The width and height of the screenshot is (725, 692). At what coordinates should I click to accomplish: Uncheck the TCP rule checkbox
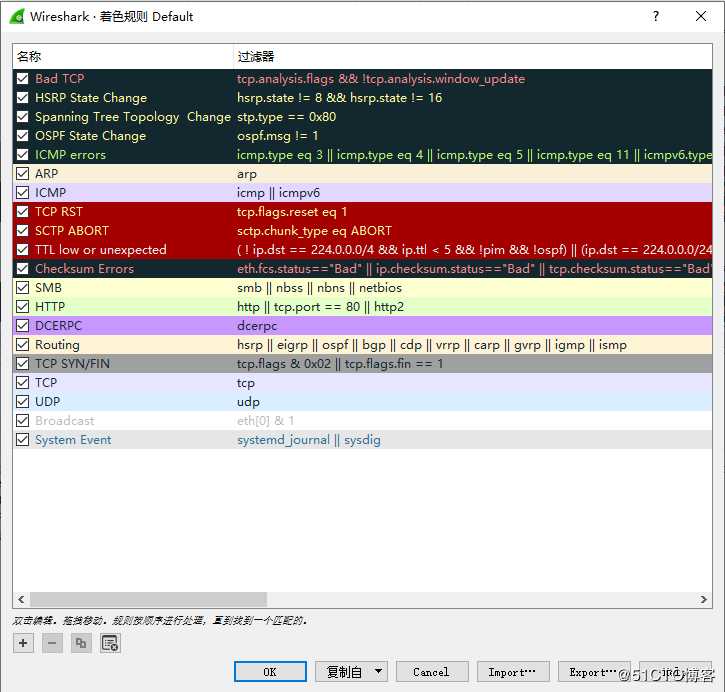tap(23, 382)
